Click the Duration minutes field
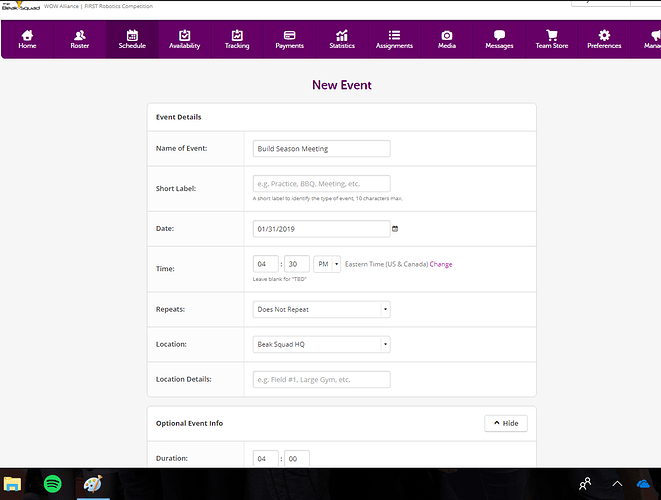Screen dimensions: 661x500 [x=297, y=458]
